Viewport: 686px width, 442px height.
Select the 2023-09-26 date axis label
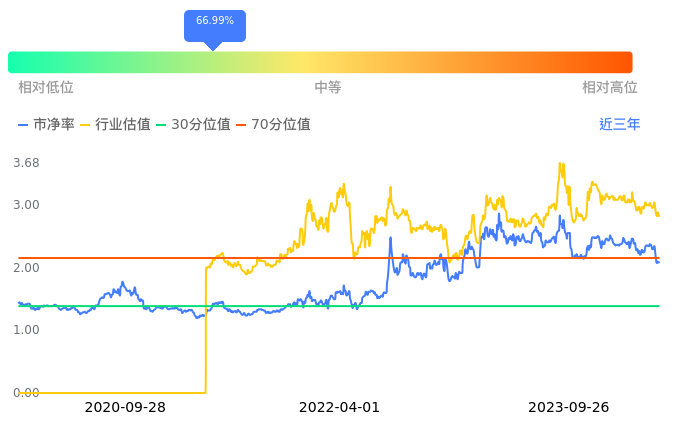[568, 408]
